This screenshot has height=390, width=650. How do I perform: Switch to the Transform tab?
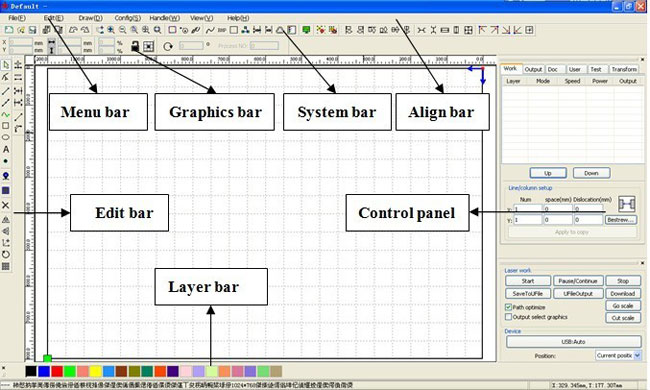tap(624, 69)
